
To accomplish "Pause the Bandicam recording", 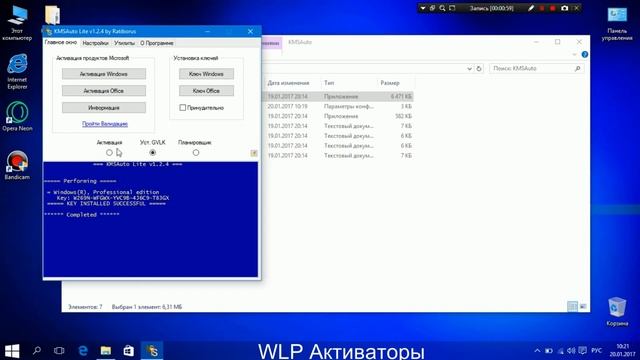I will (x=542, y=8).
